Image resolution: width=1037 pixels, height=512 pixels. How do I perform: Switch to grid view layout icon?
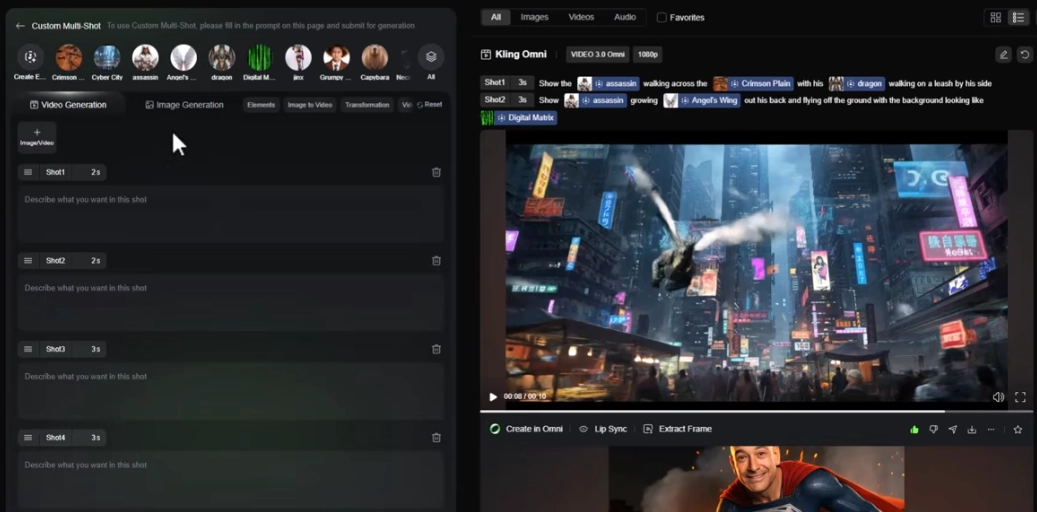(995, 17)
